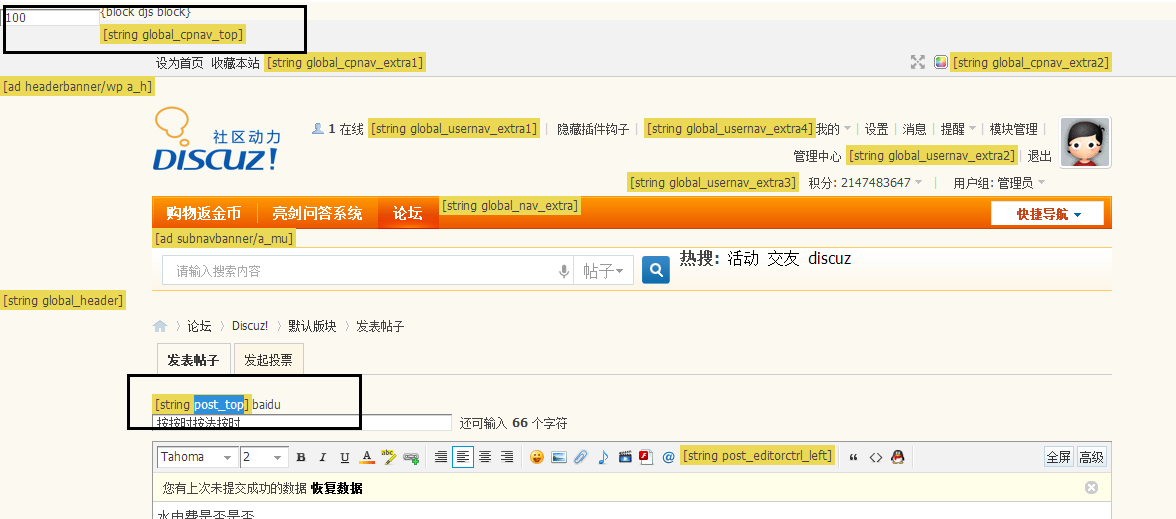
Task: Click 退出 to log out
Action: (x=1040, y=156)
